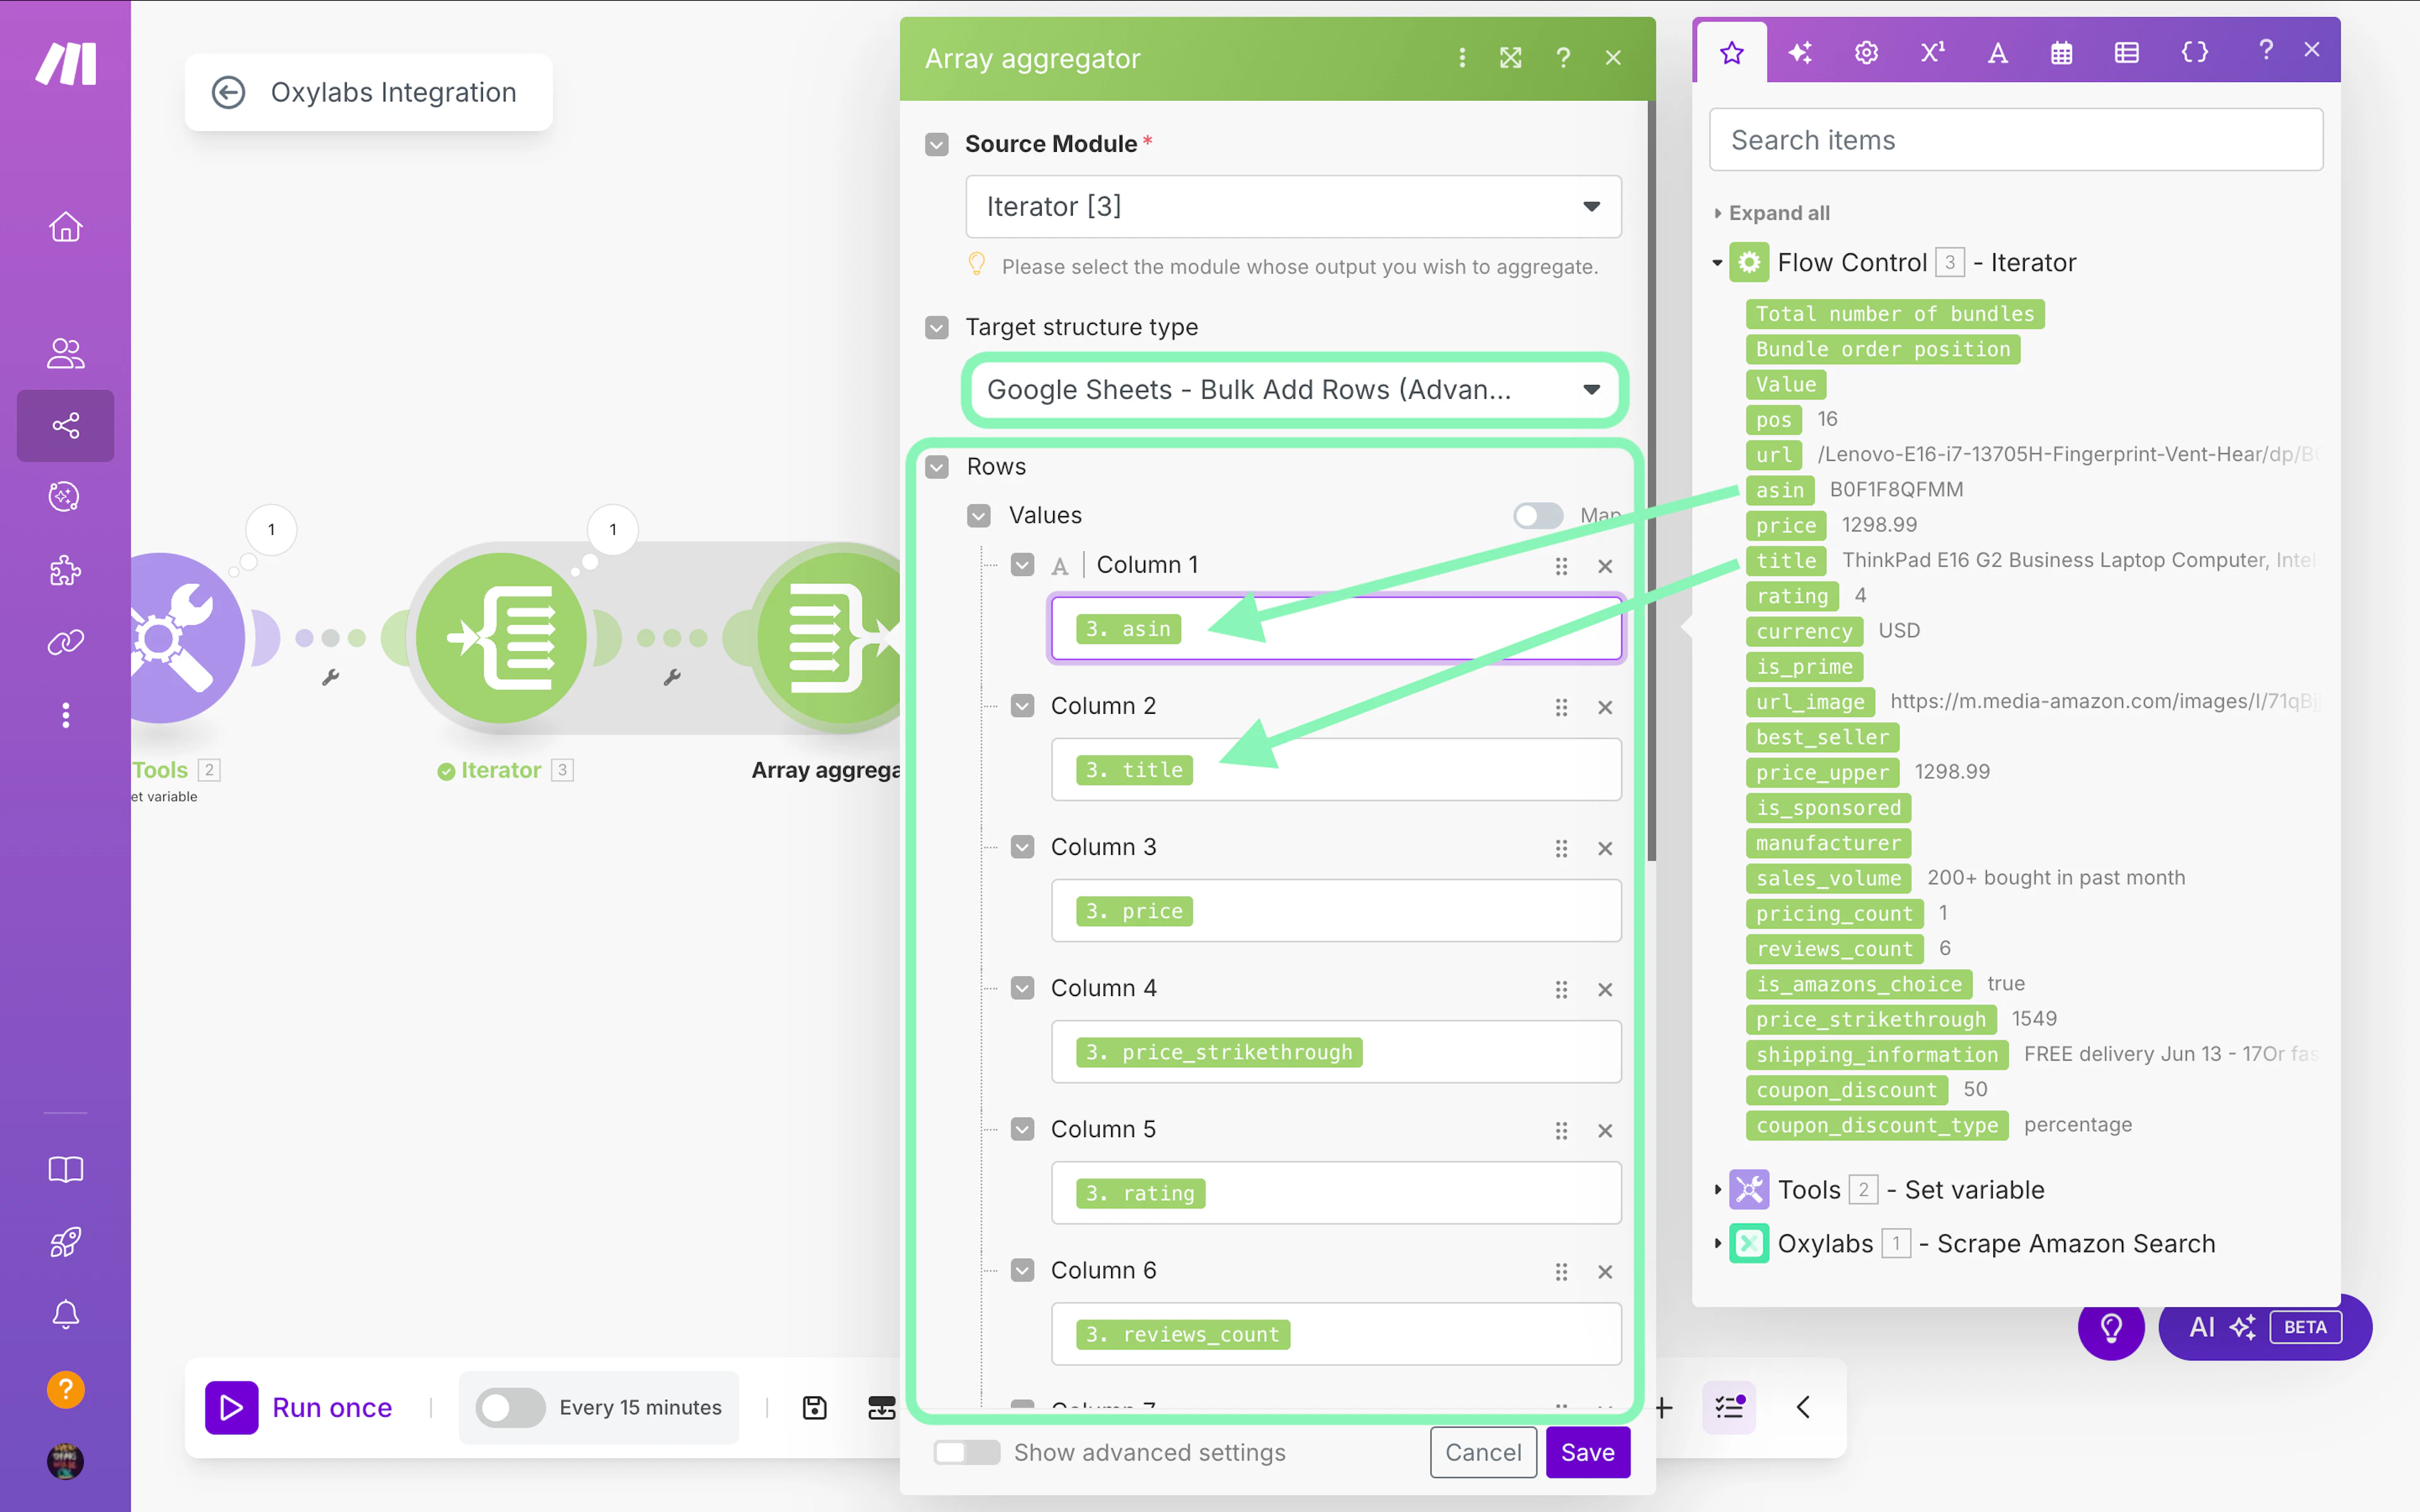Go back using the arrow beside Oxylabs Integration
2420x1512 pixels.
pyautogui.click(x=228, y=93)
